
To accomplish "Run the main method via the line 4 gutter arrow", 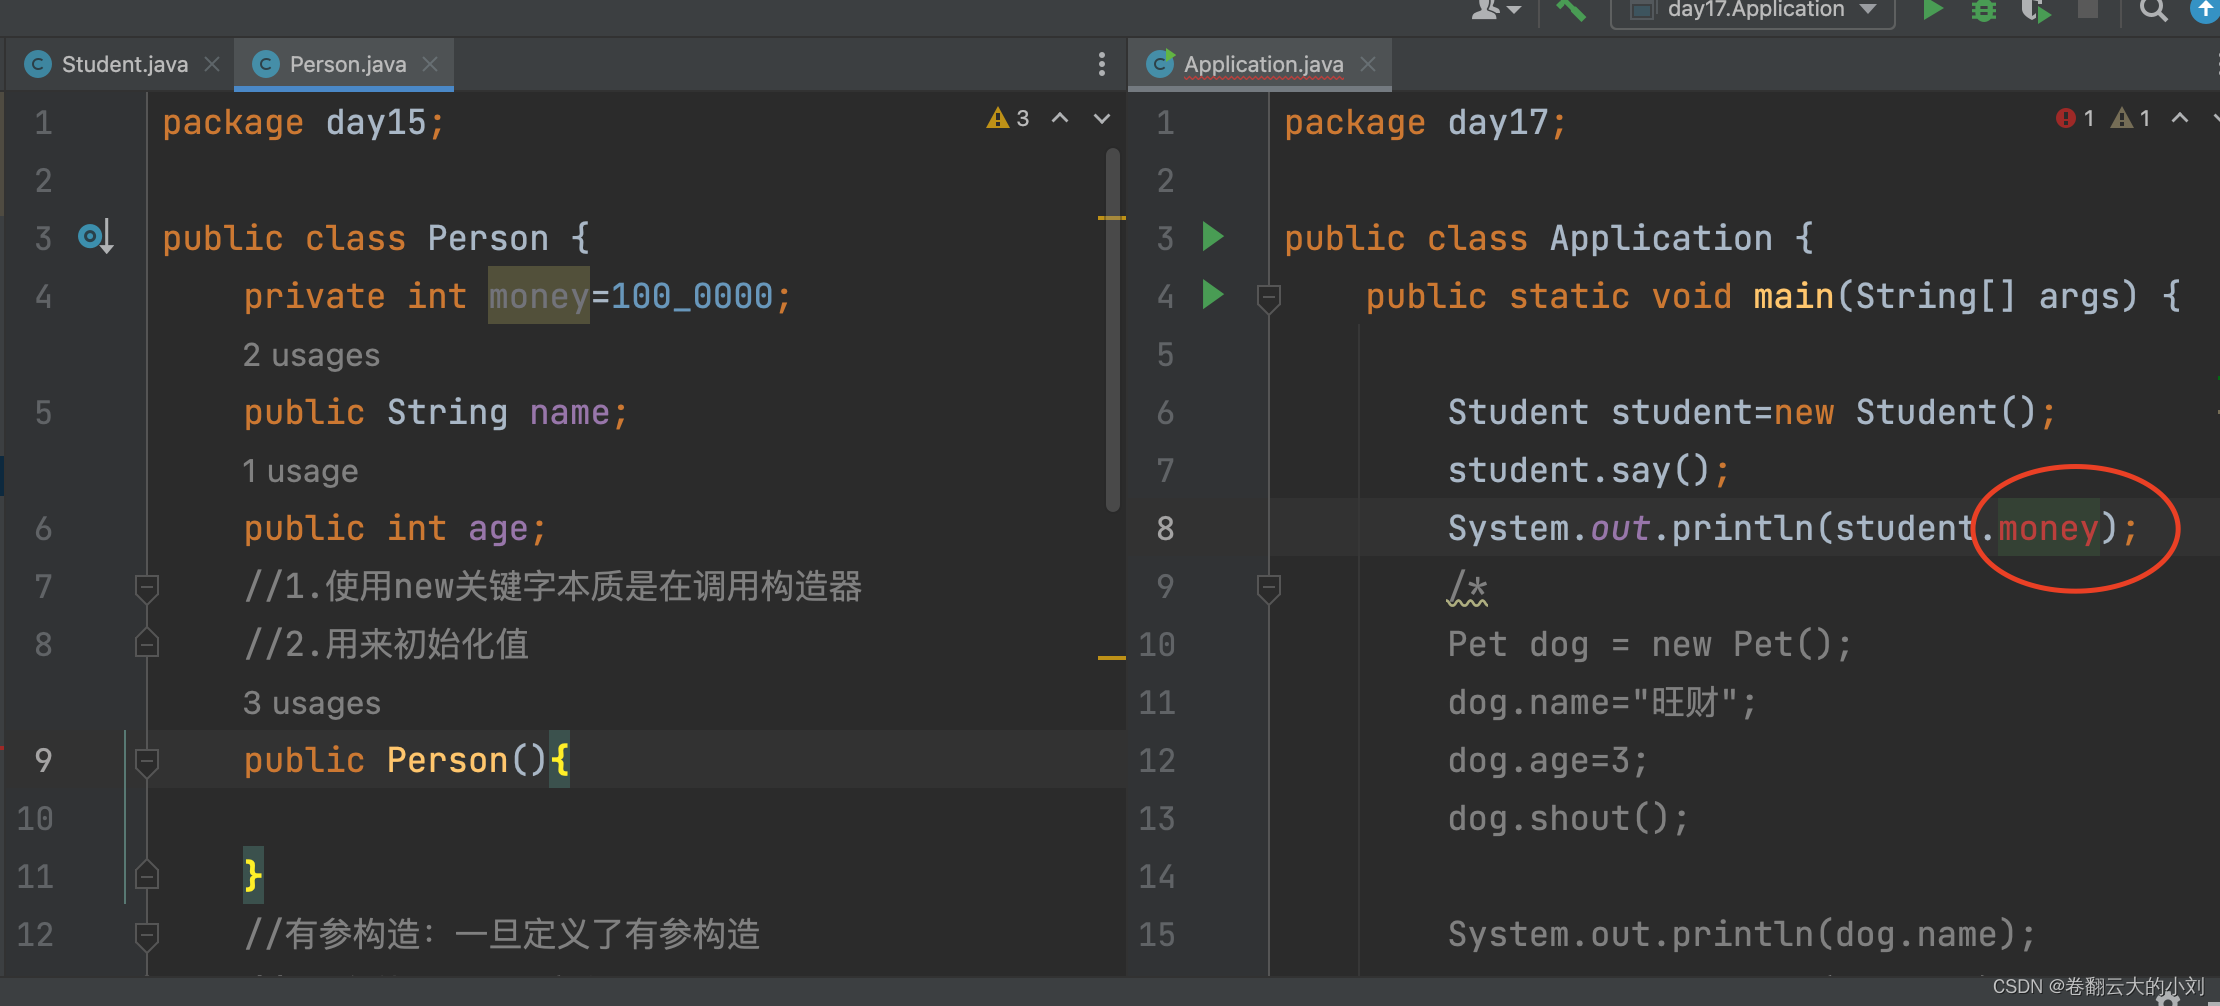I will [1212, 295].
